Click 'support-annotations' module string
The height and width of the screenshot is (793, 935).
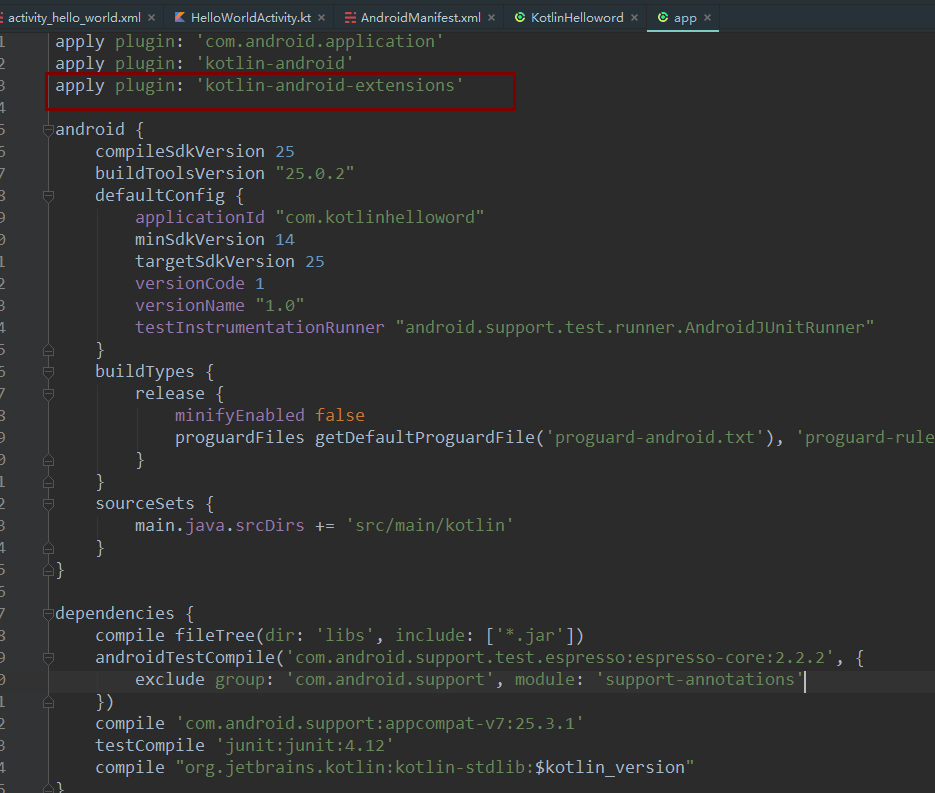(700, 680)
